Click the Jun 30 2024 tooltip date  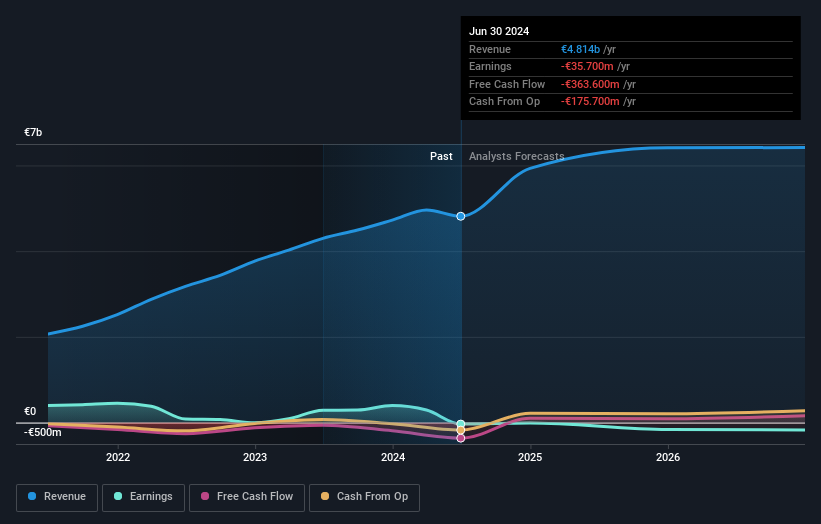pos(499,31)
